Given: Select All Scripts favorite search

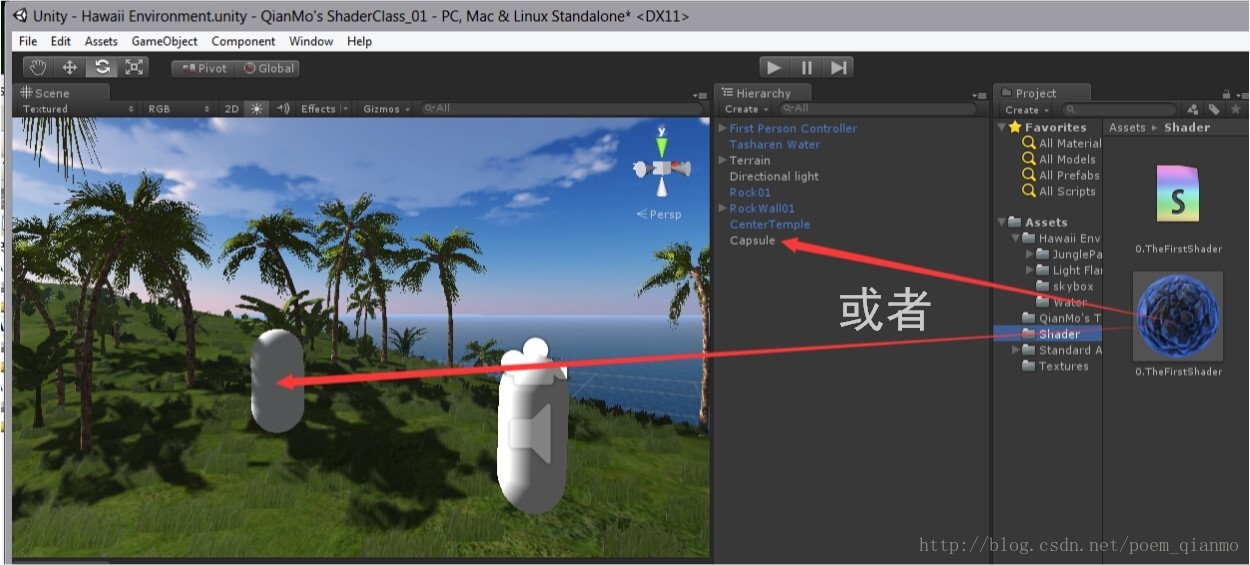Looking at the screenshot, I should tap(1059, 191).
